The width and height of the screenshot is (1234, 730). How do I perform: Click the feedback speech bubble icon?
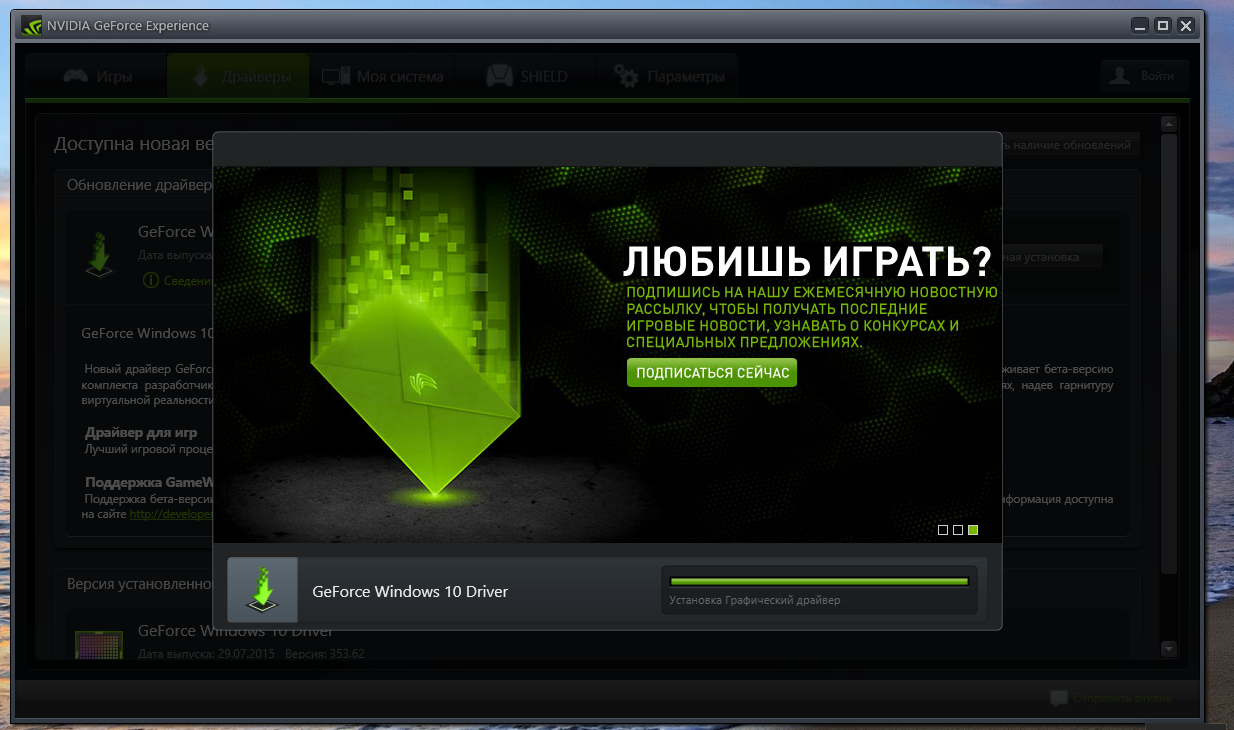pos(1059,698)
